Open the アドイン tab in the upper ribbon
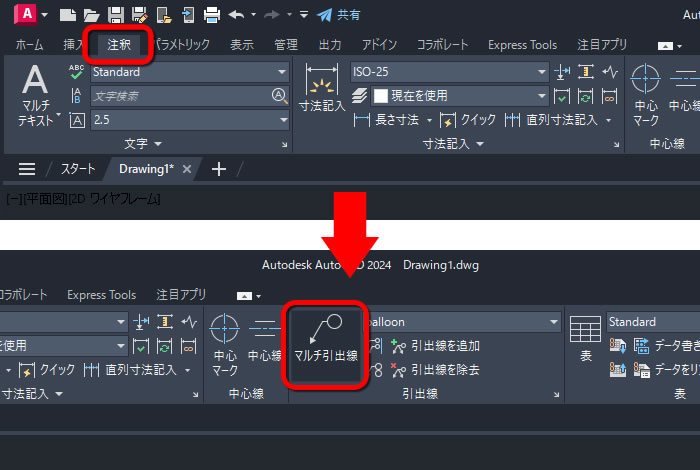This screenshot has width=700, height=470. (379, 45)
